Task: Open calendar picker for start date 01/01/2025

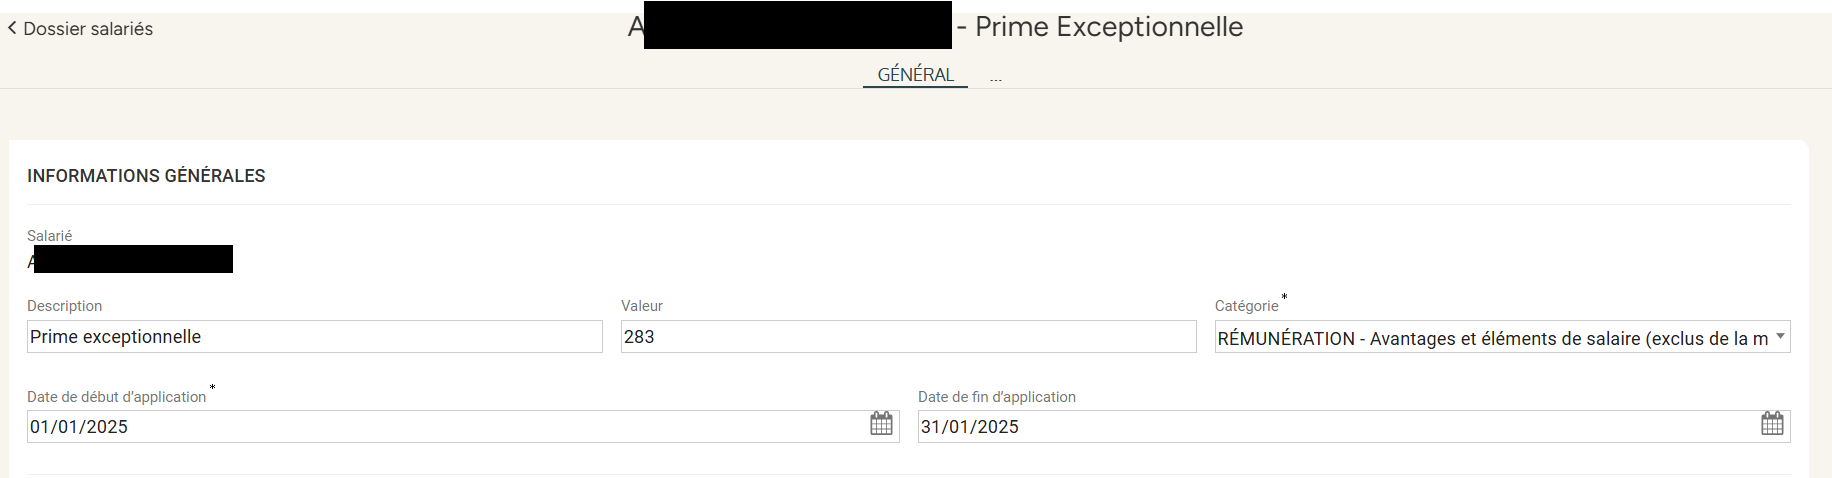Action: [x=881, y=423]
